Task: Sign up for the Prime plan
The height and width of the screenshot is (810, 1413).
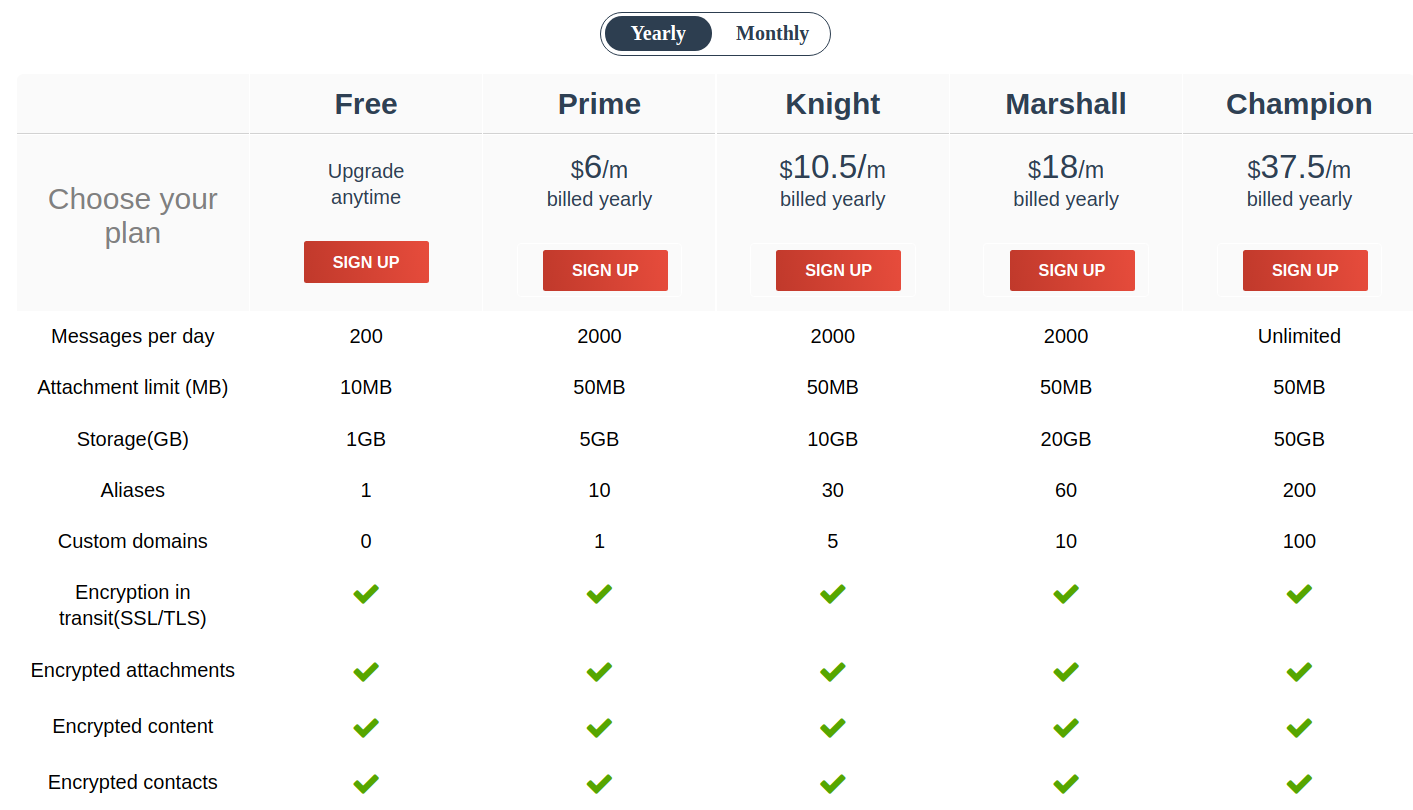Action: pos(605,270)
